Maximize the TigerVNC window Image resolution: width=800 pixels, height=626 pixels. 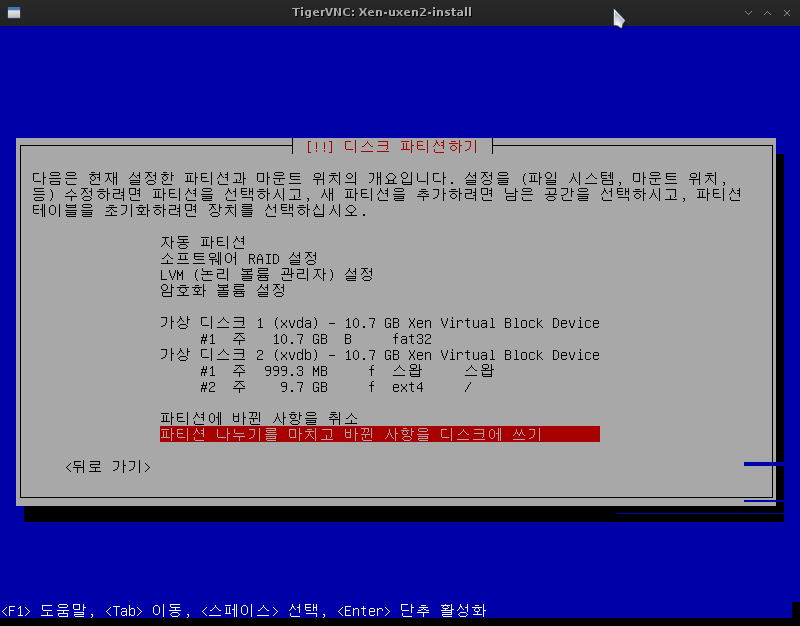(x=767, y=13)
